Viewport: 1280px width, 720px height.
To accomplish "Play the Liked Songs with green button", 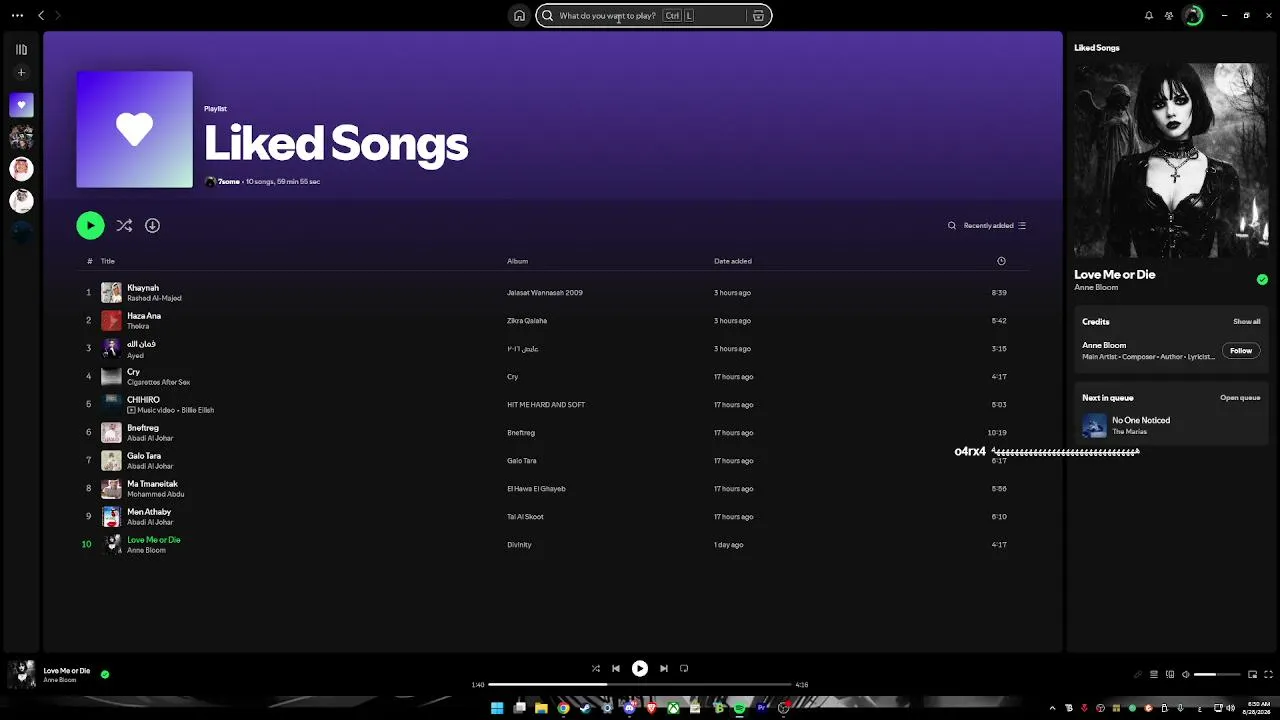I will (x=90, y=226).
